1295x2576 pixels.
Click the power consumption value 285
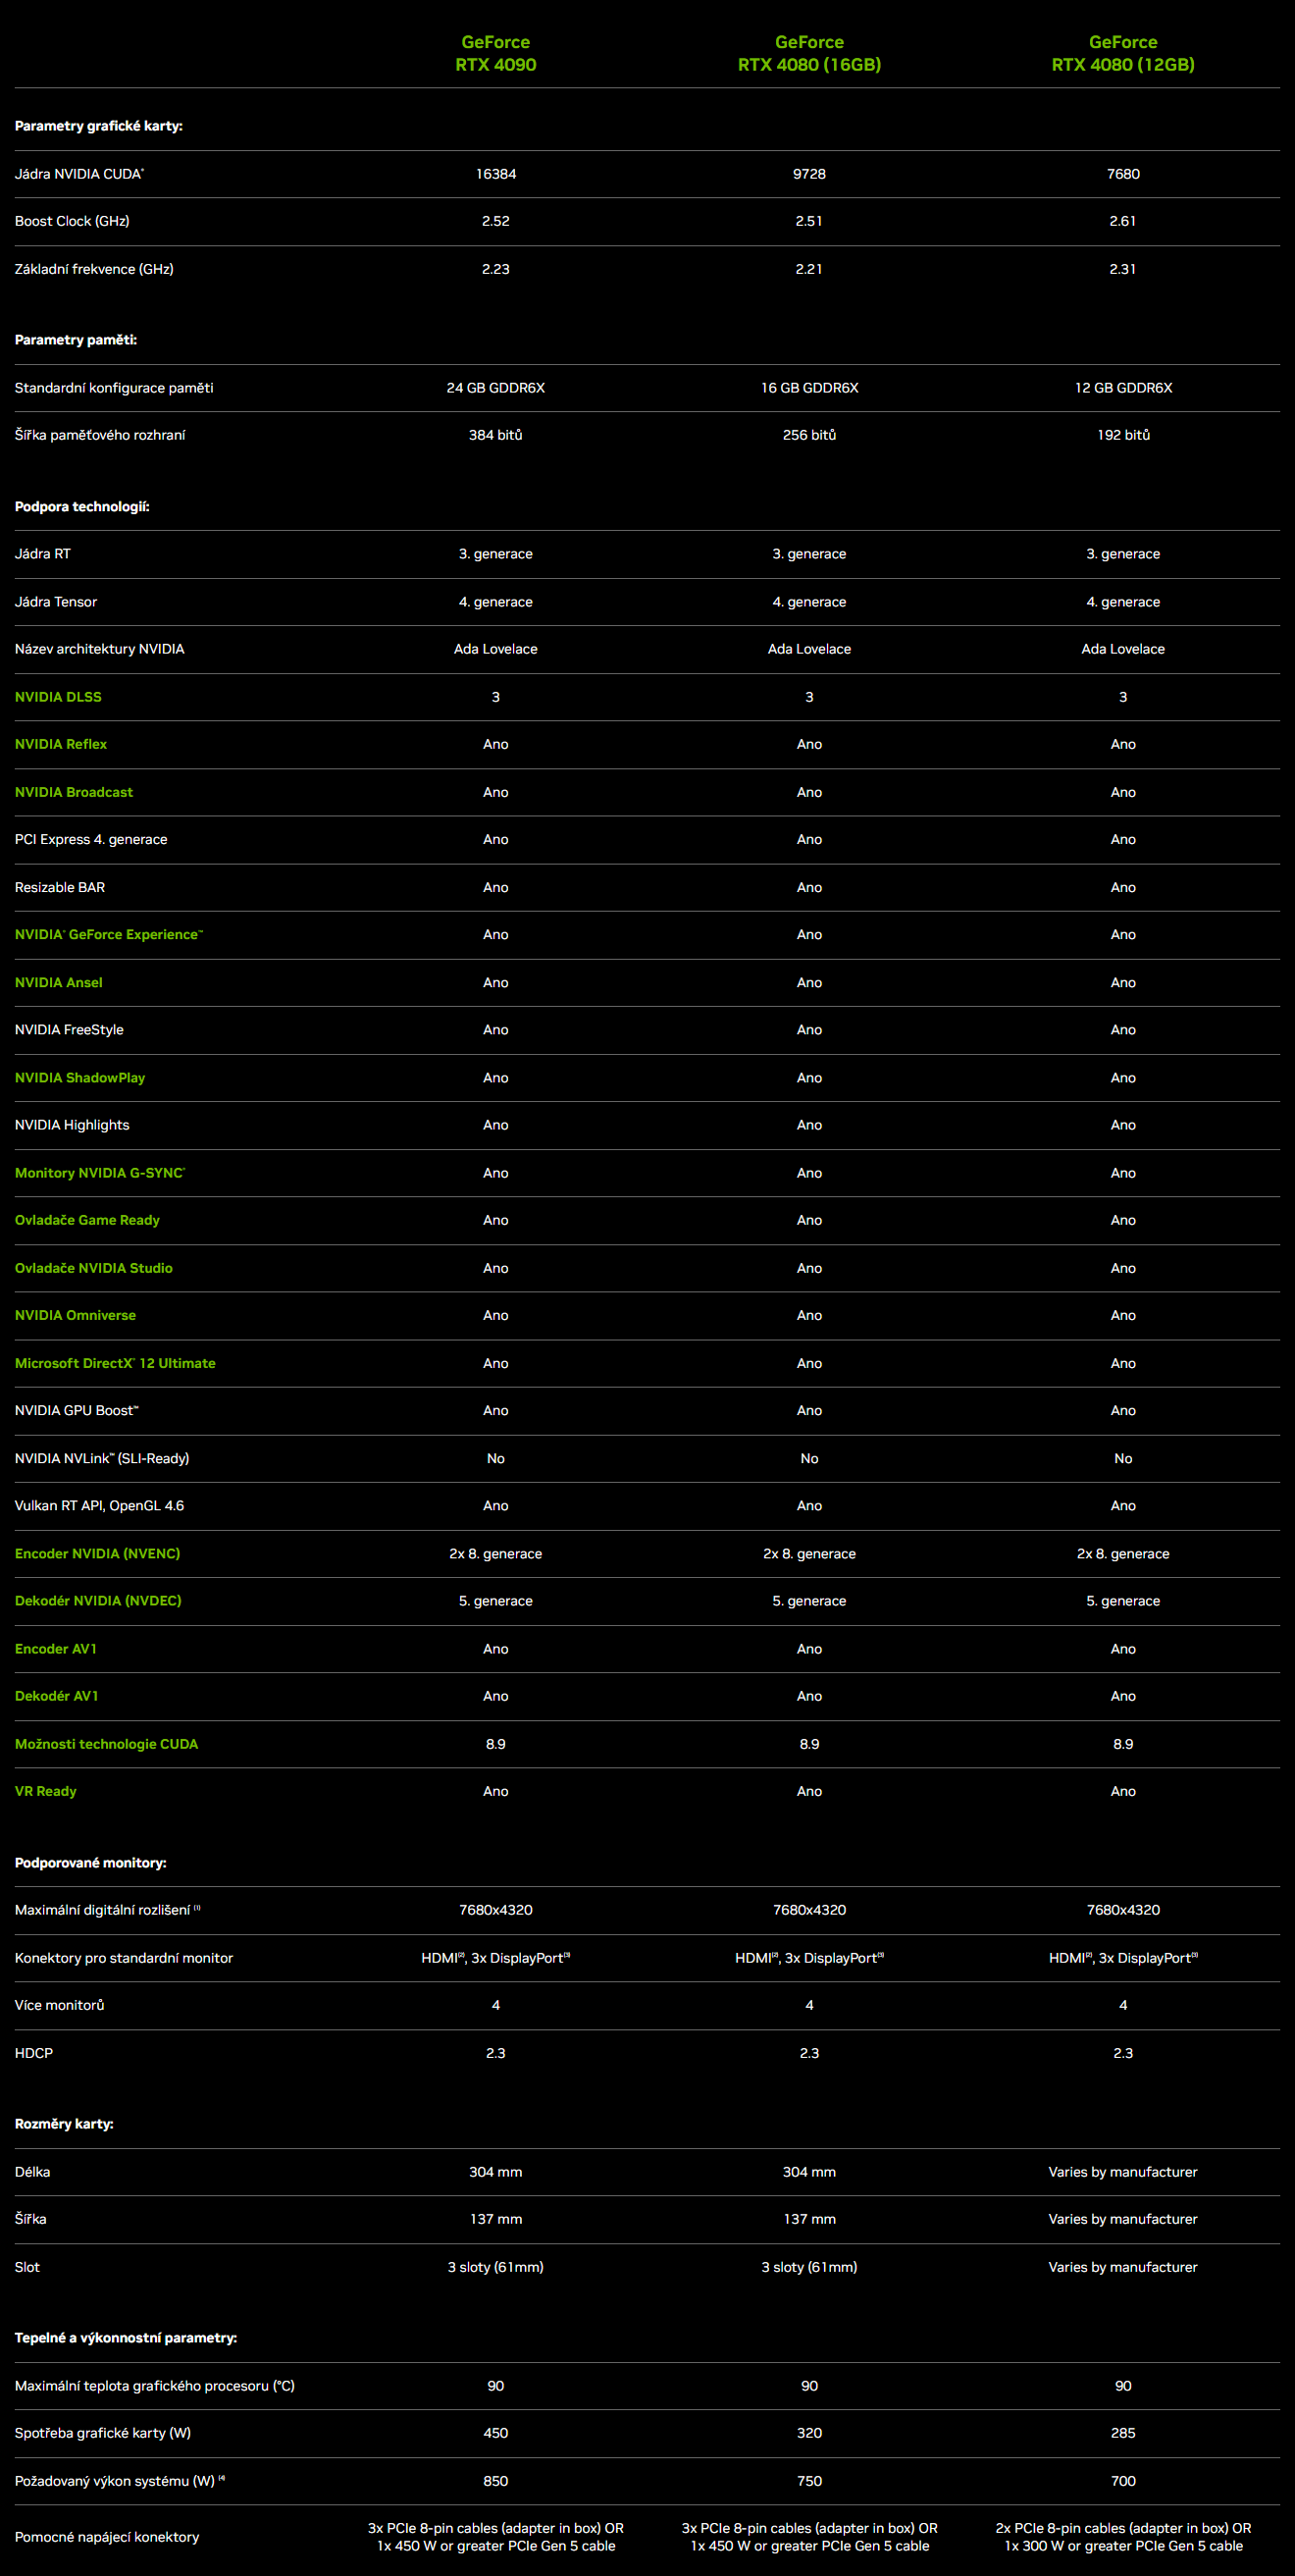(x=1123, y=2433)
